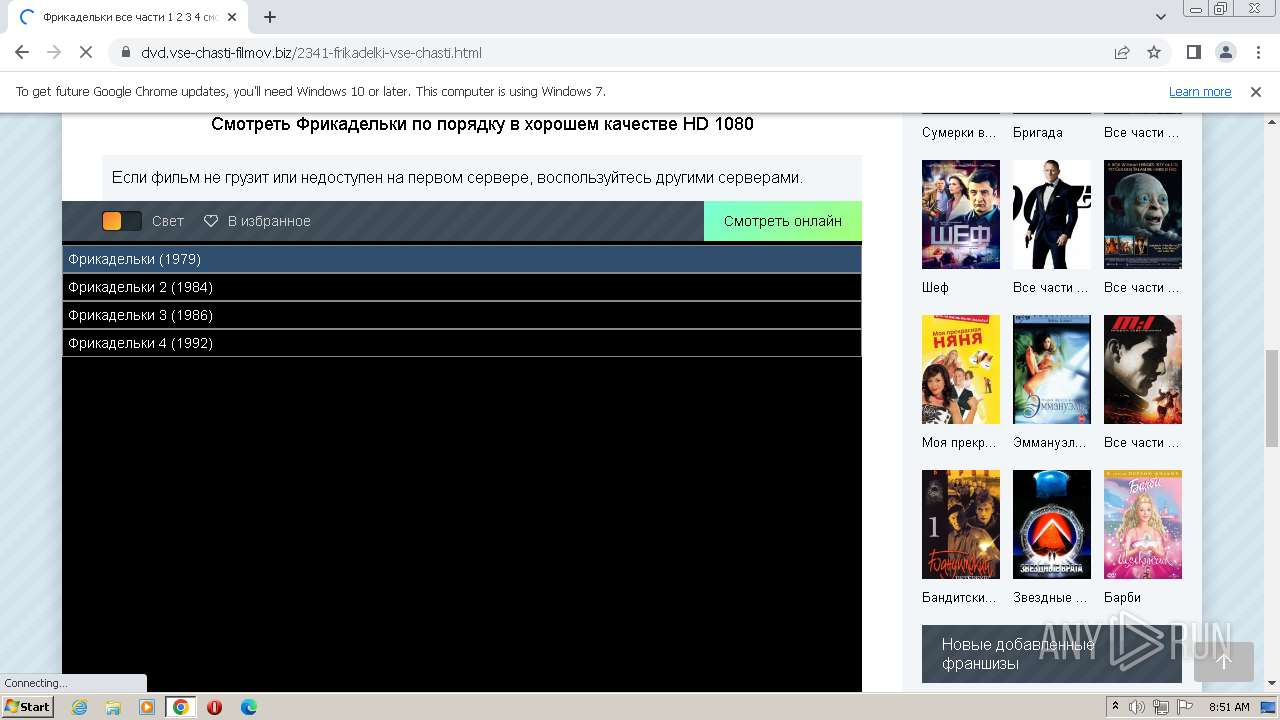Click the 8:51 AM system clock

(1229, 707)
